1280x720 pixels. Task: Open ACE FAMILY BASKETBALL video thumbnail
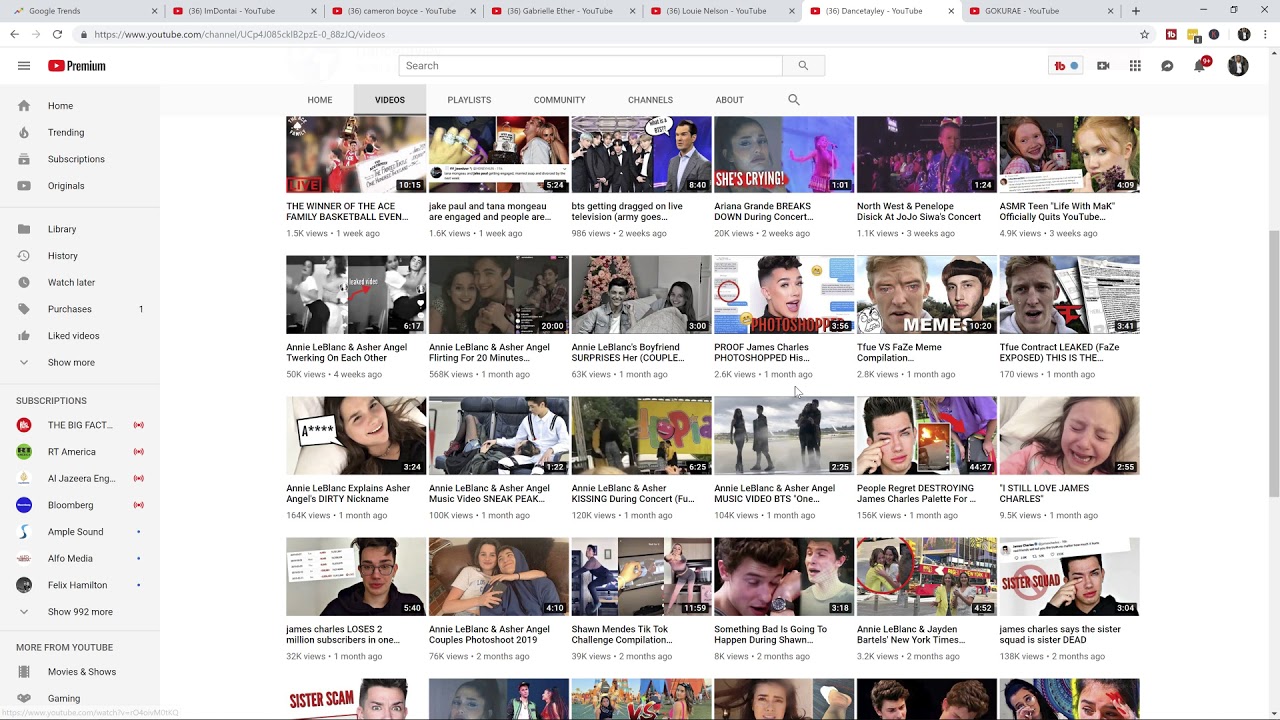click(x=356, y=155)
